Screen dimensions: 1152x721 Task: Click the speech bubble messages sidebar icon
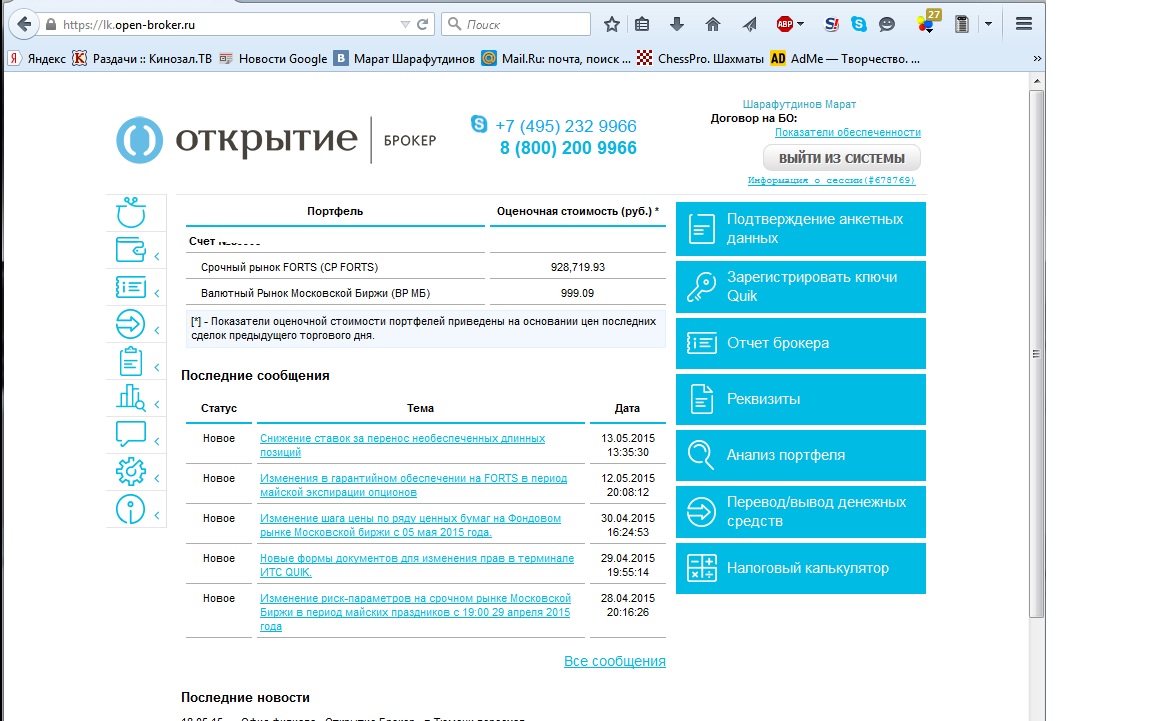click(x=131, y=434)
